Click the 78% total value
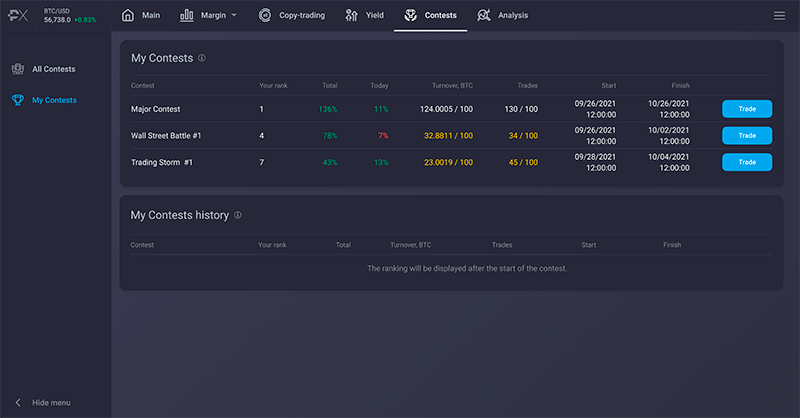This screenshot has height=418, width=800. pos(330,136)
